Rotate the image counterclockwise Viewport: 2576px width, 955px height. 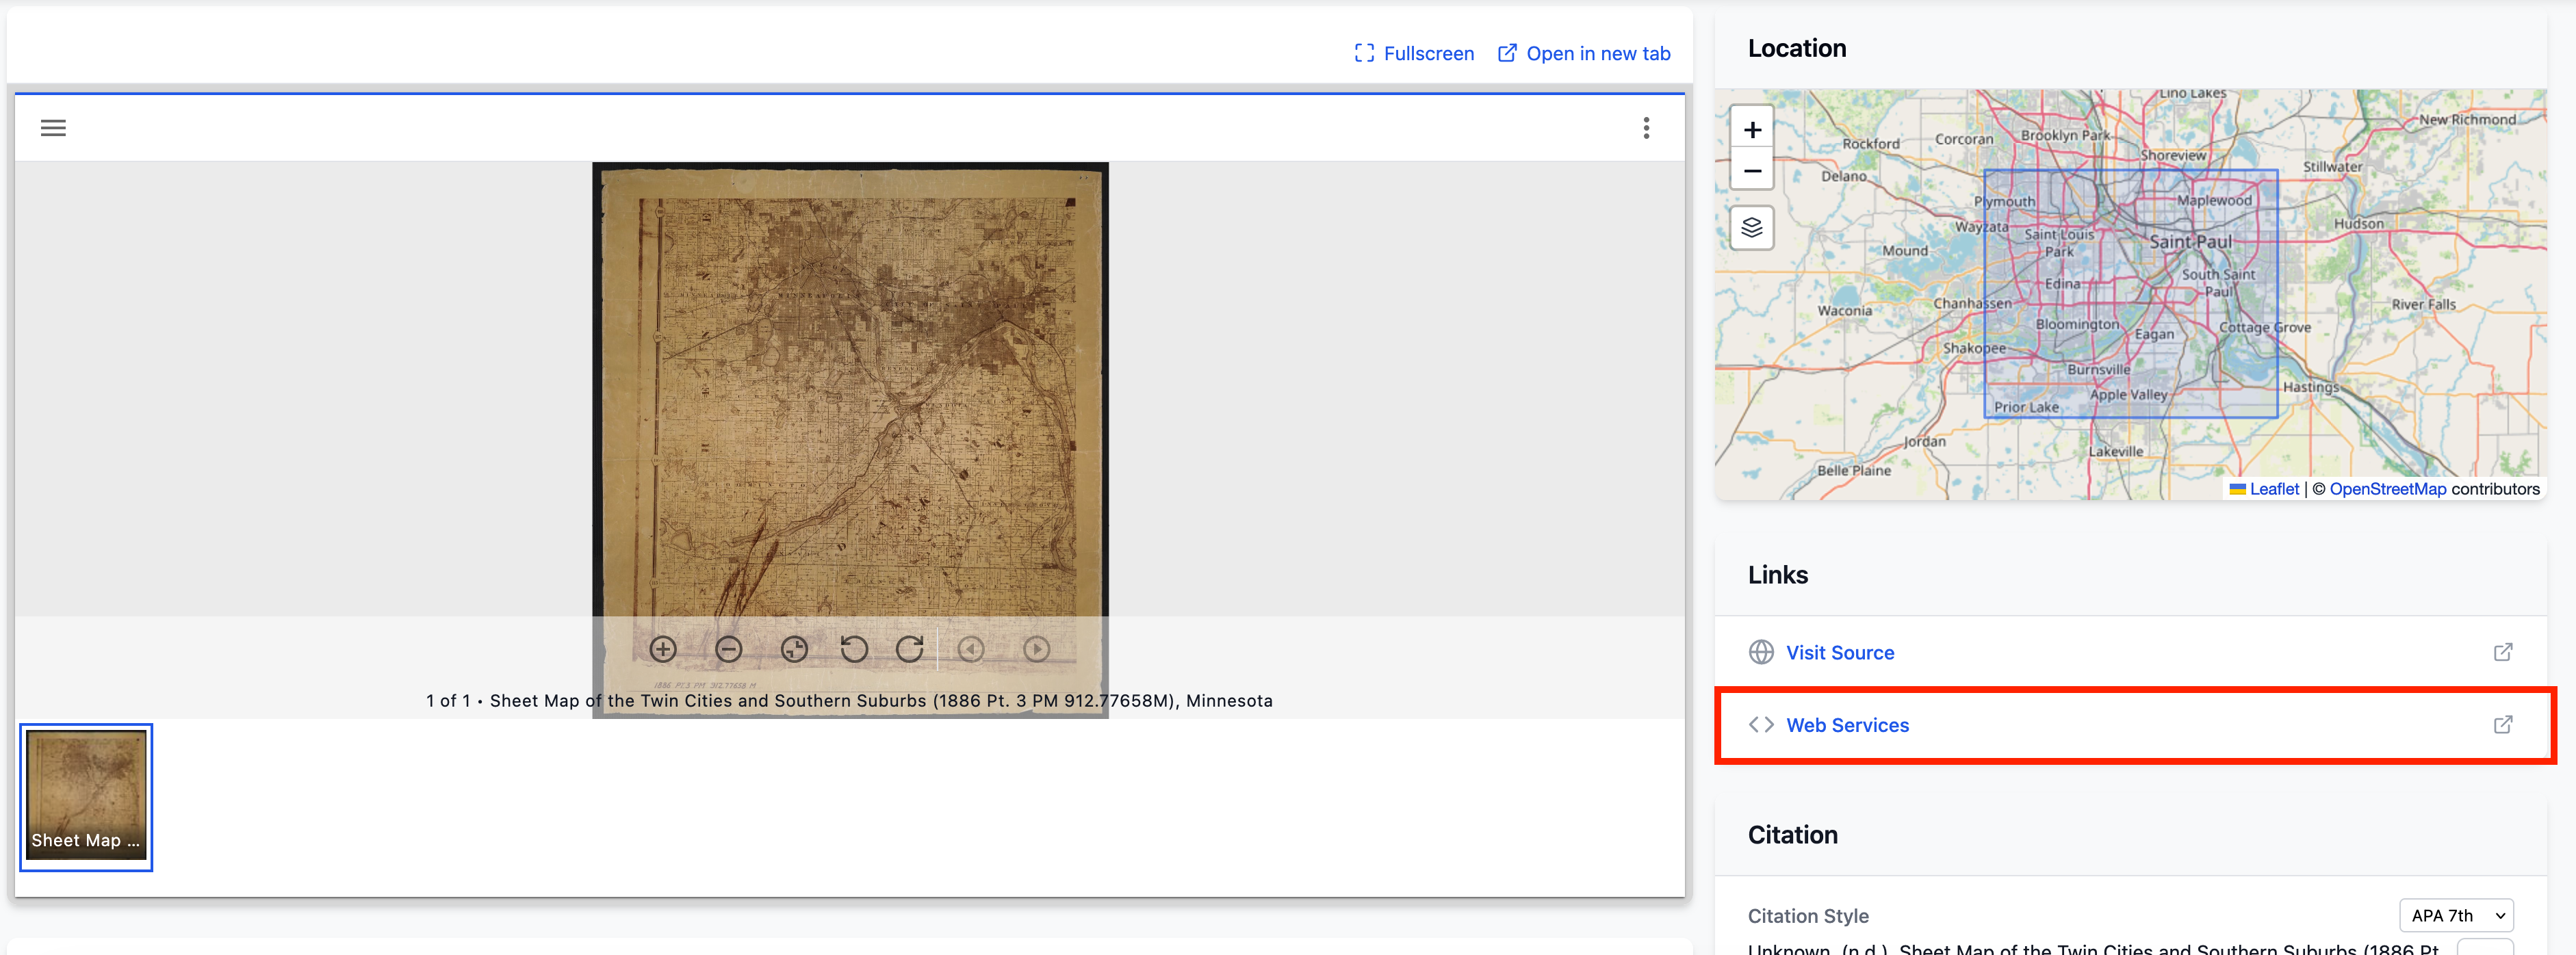(853, 649)
